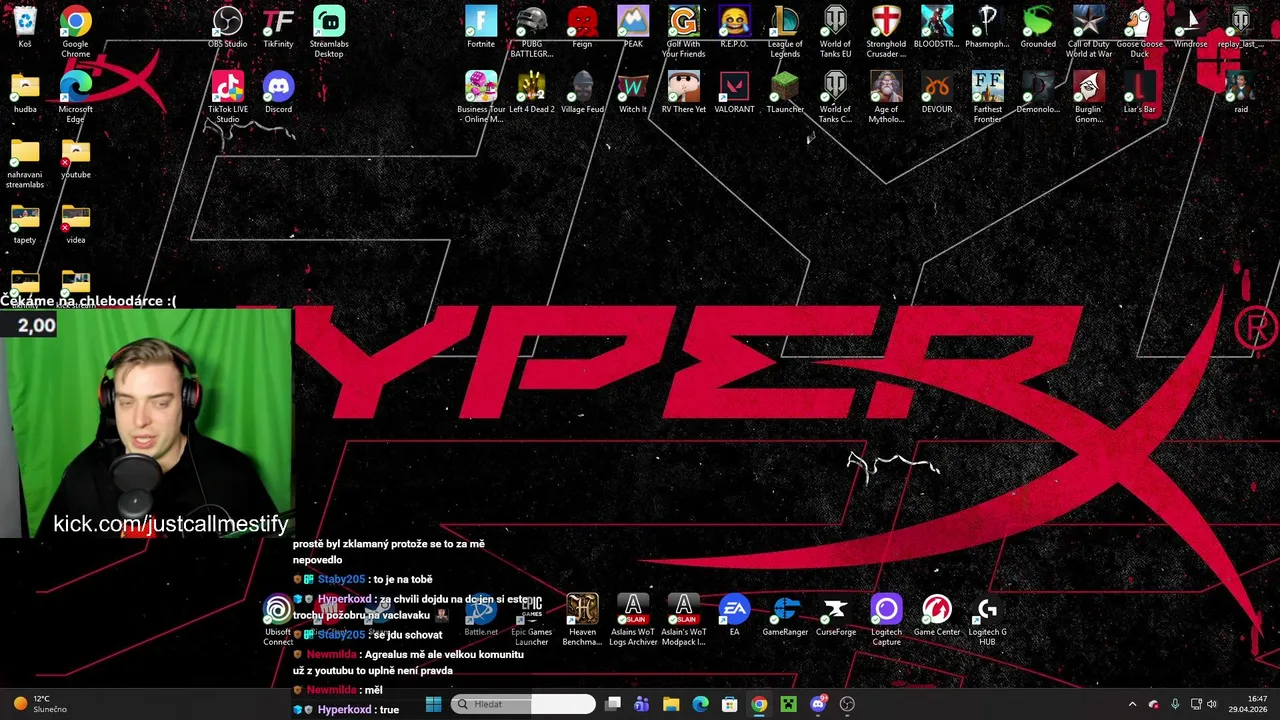Select Aslains WoT Logs Archiver icon
The image size is (1280, 720).
point(633,620)
